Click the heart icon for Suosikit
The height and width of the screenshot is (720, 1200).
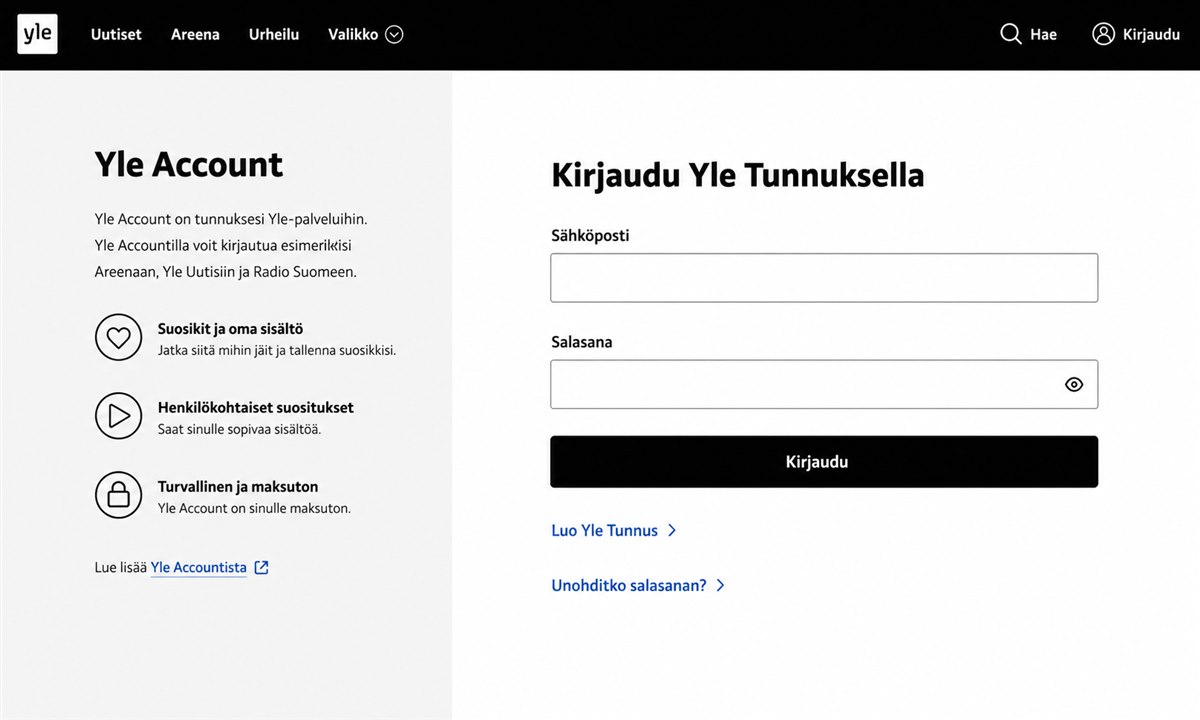tap(119, 337)
